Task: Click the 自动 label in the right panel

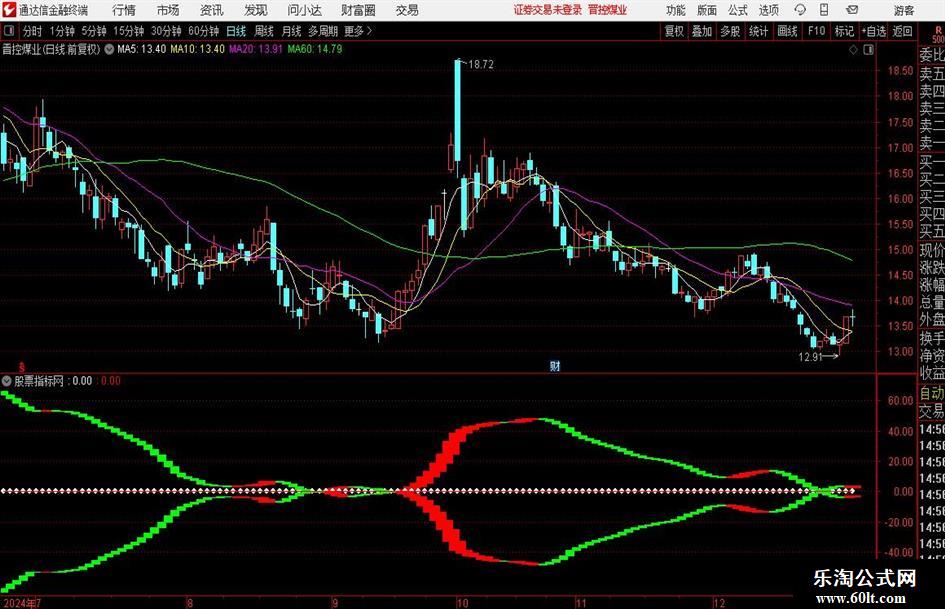Action: click(x=932, y=393)
